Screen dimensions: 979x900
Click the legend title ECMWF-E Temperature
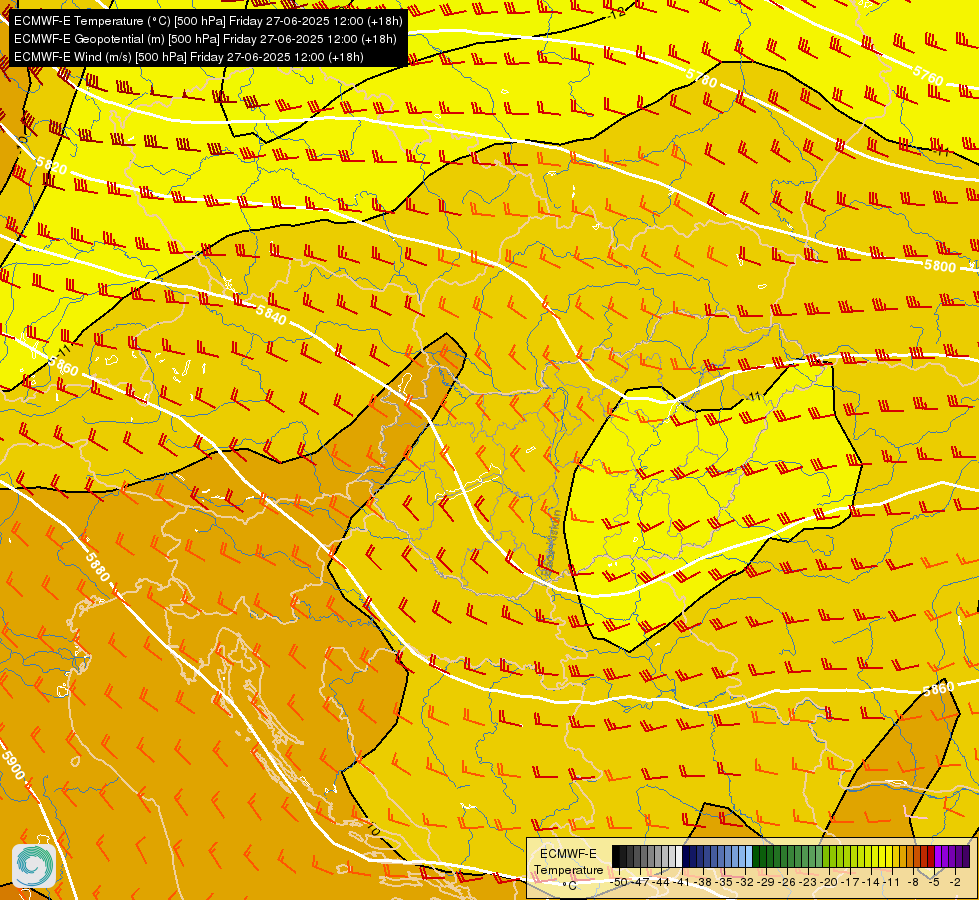tap(568, 862)
